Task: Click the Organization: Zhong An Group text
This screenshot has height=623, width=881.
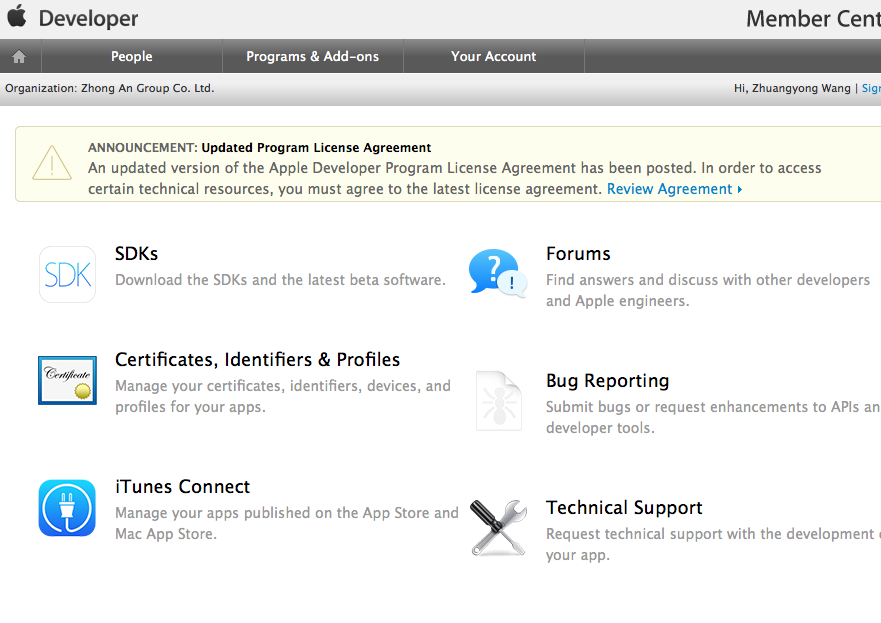Action: click(x=110, y=88)
